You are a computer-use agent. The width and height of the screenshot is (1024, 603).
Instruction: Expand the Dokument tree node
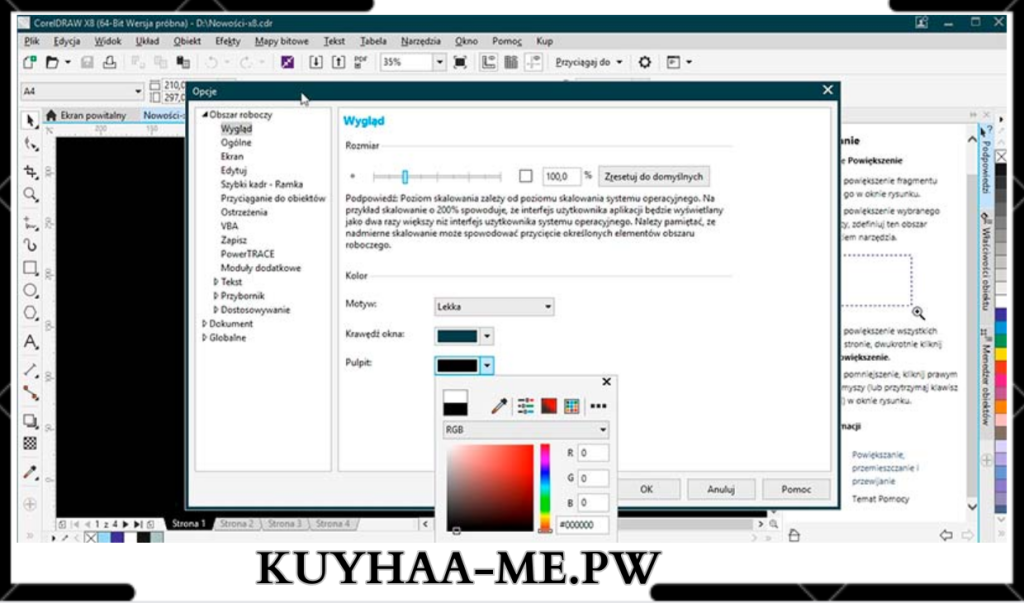[204, 323]
